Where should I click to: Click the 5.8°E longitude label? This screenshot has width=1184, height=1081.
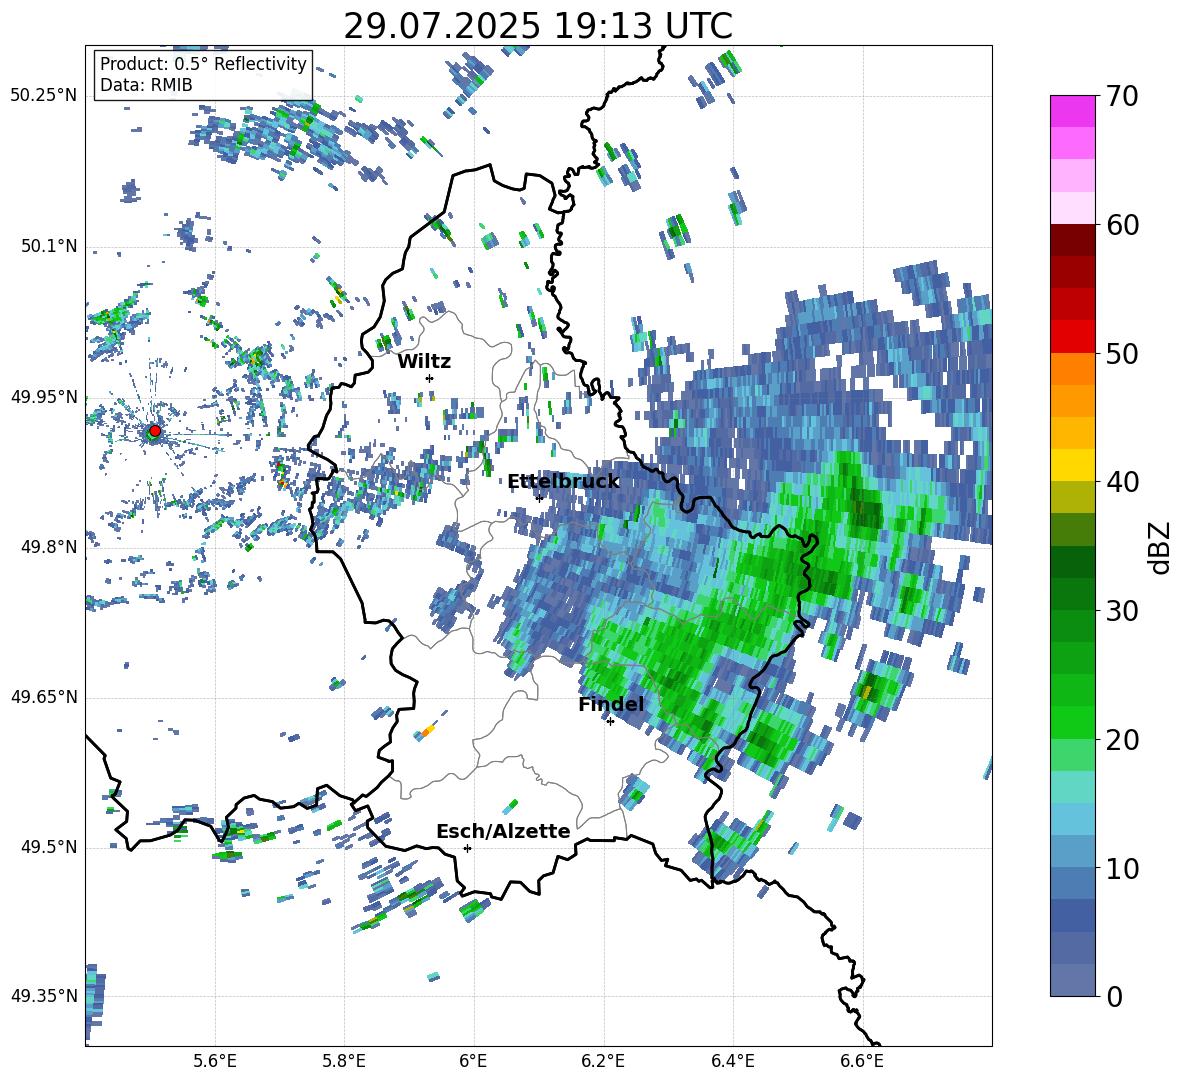[344, 1061]
